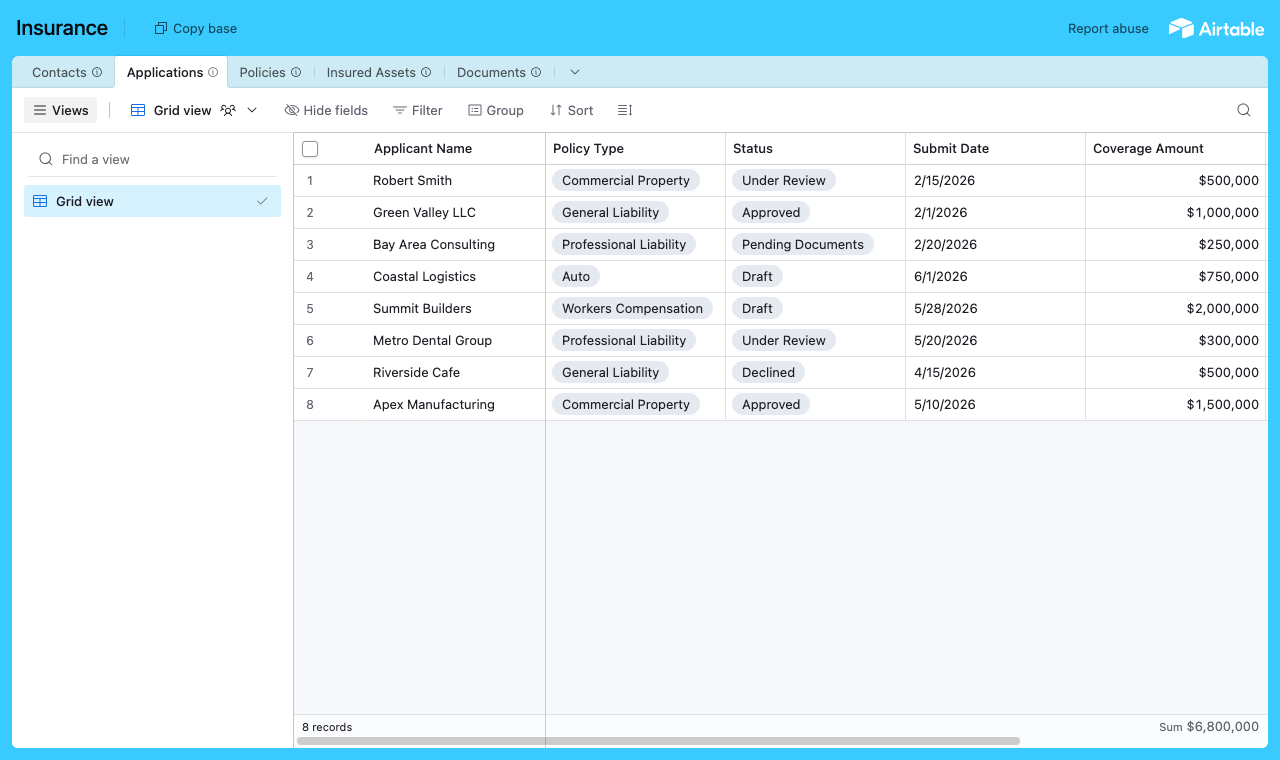1280x760 pixels.
Task: Click the collaborative view people icon
Action: pyautogui.click(x=228, y=110)
